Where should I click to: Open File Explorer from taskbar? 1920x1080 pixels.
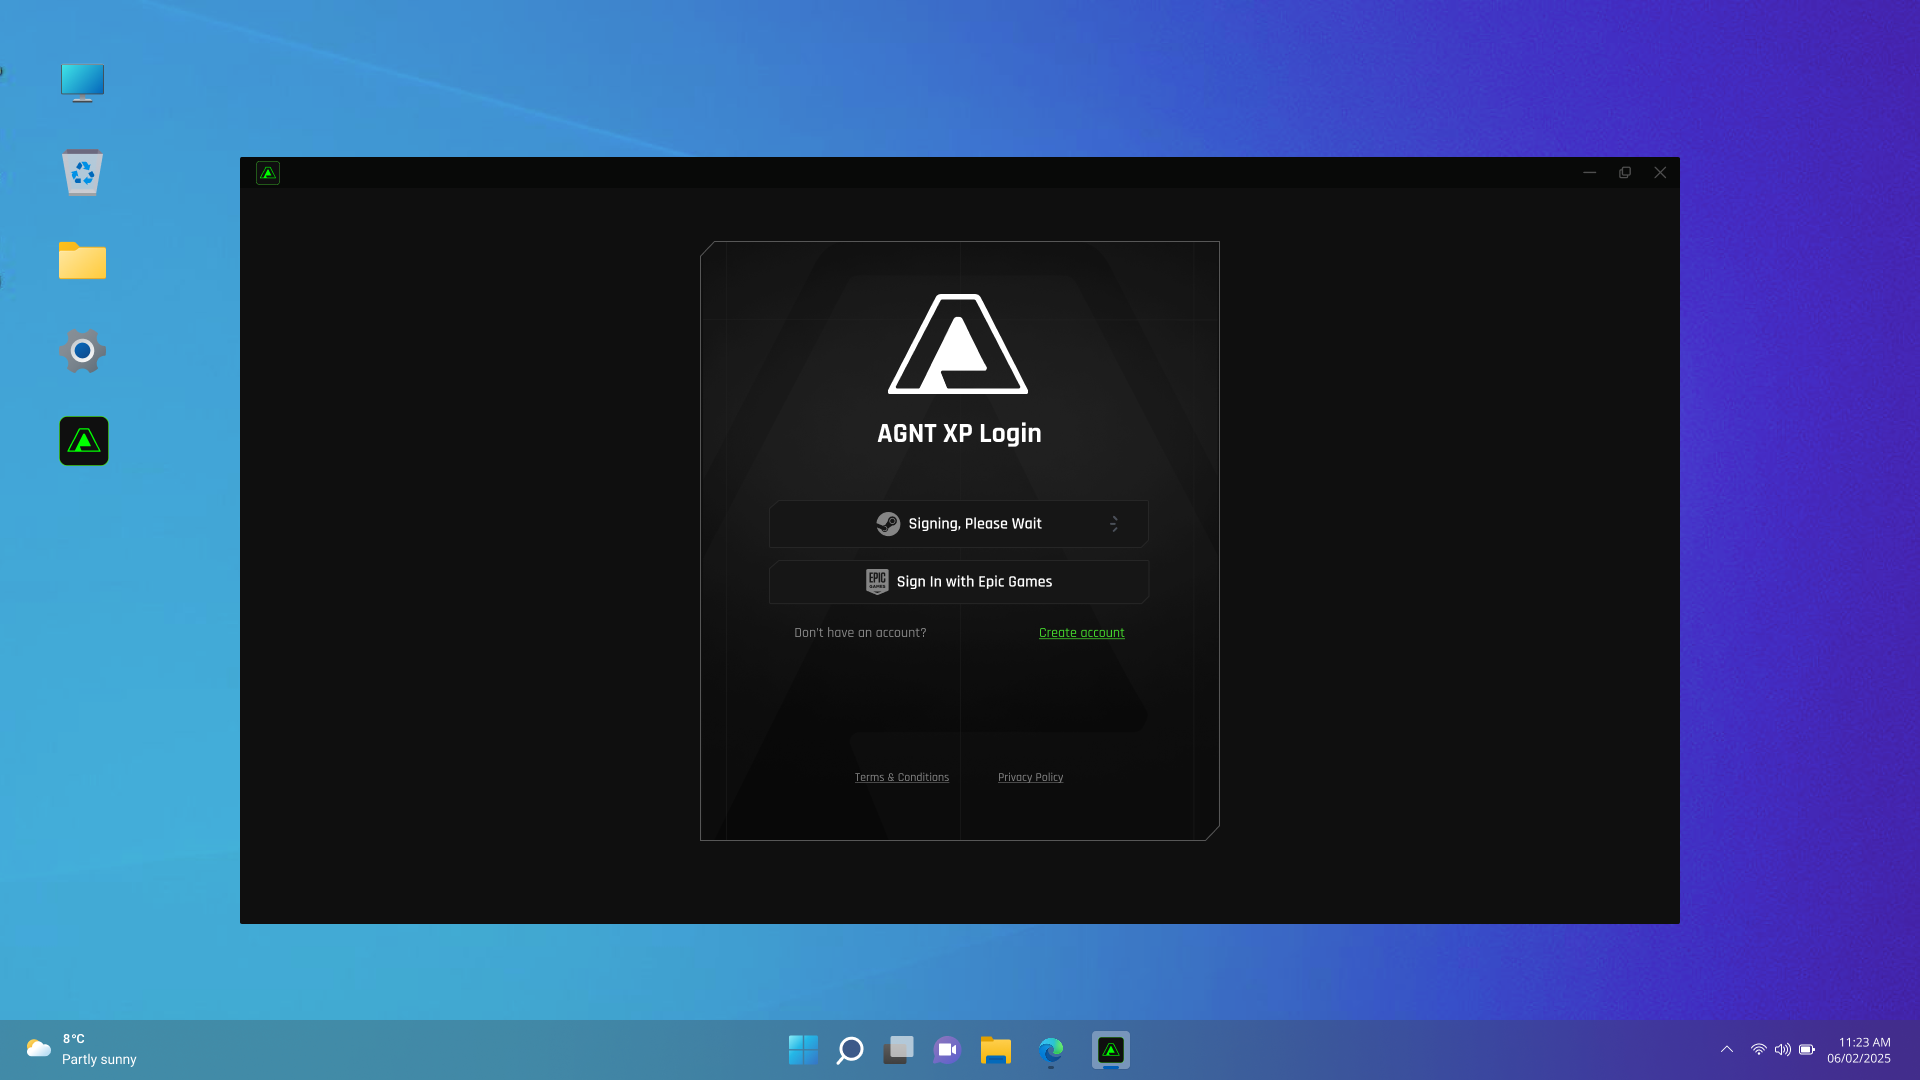[x=996, y=1050]
